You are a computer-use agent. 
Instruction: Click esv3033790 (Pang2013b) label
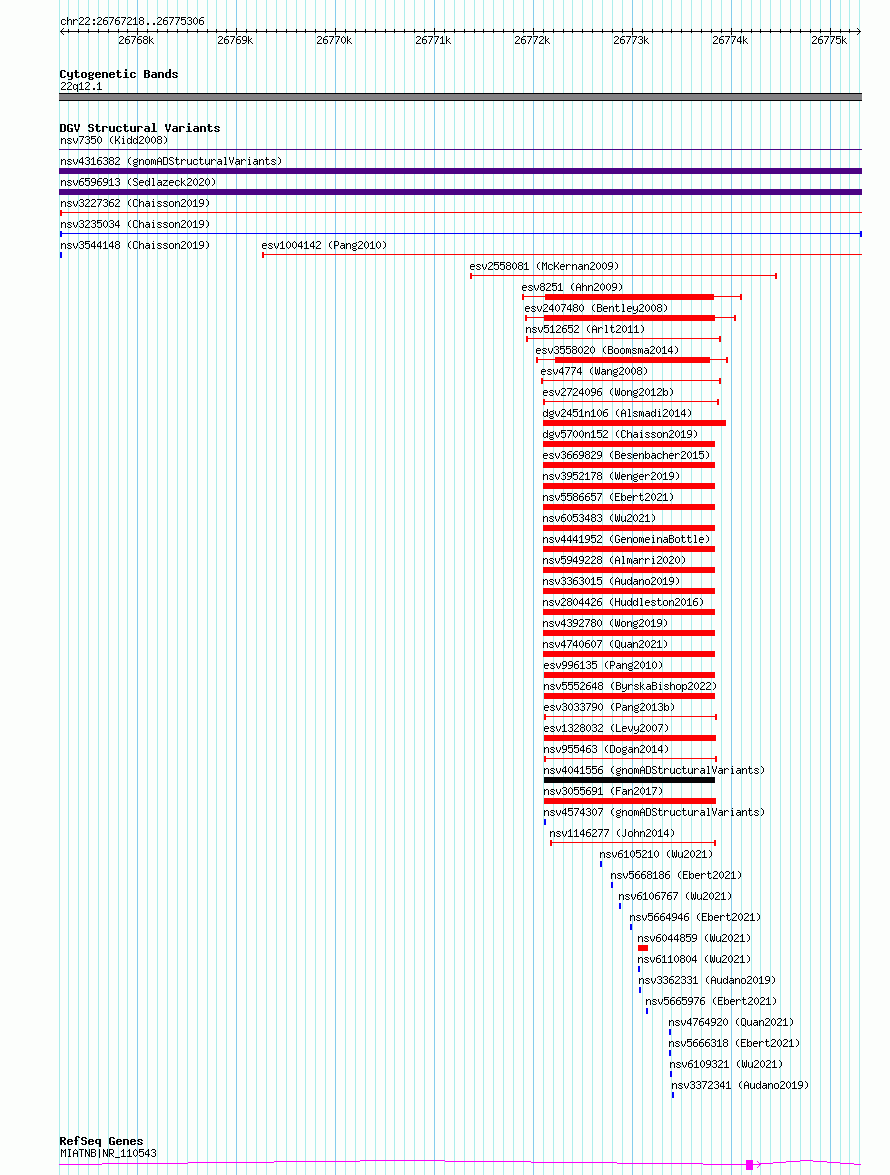pos(609,707)
